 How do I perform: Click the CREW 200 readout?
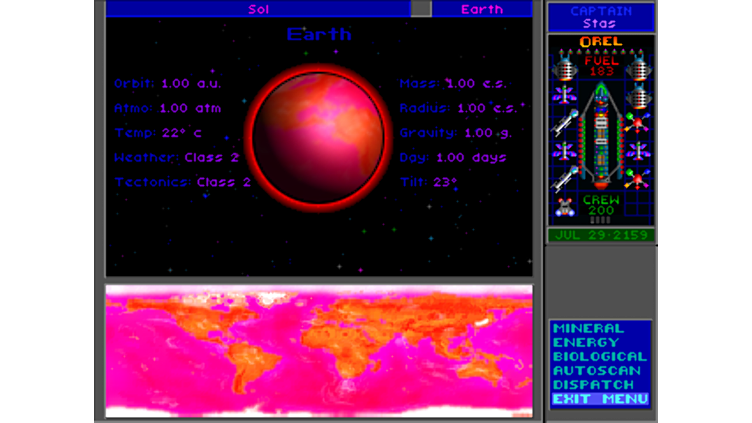[x=601, y=206]
